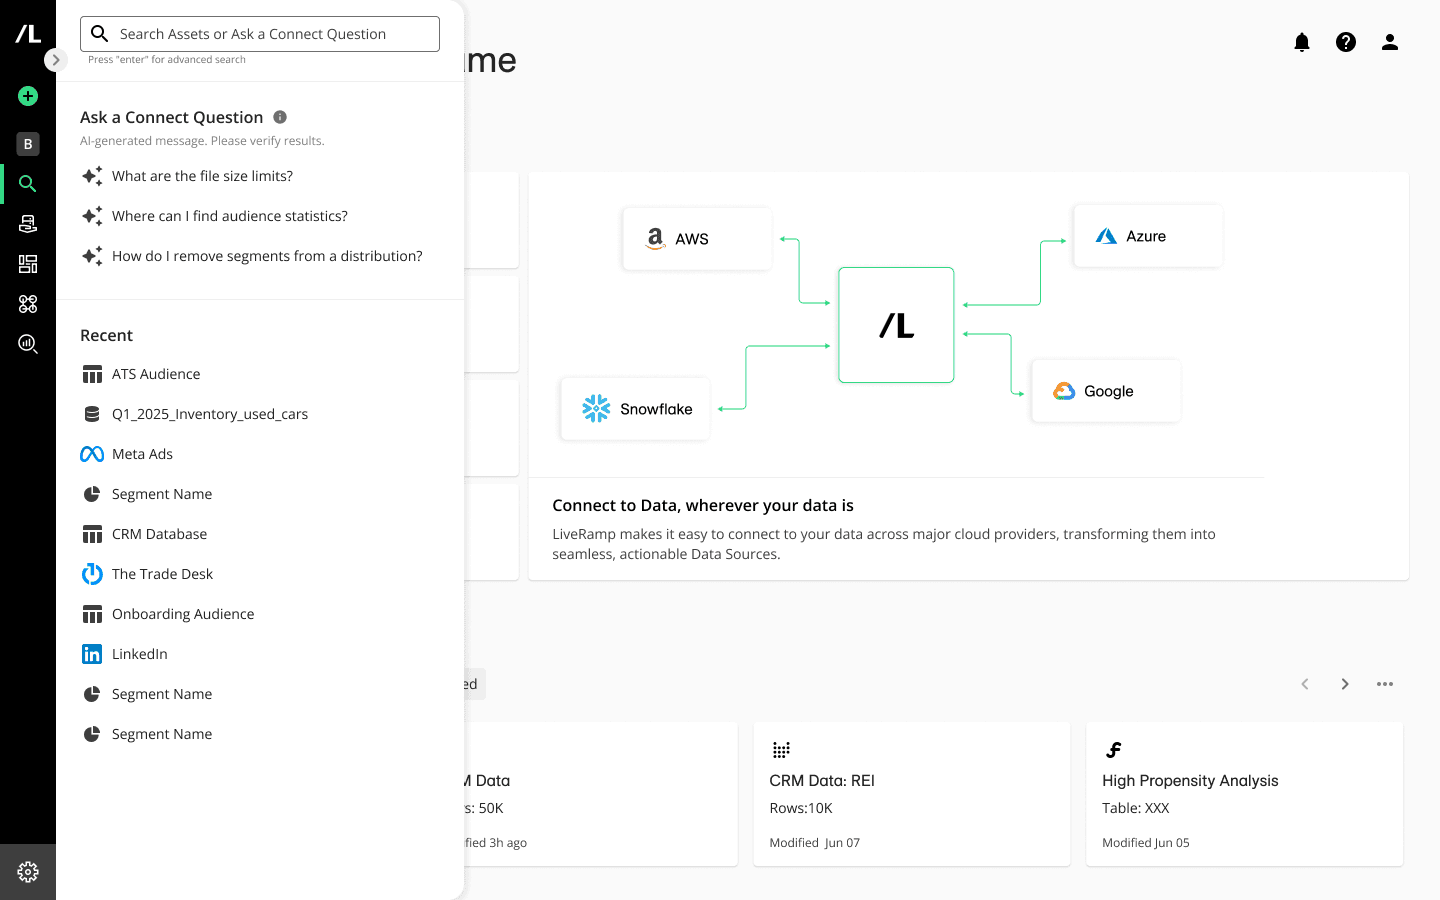Expand the sidebar with the chevron toggle
Screen dimensions: 1440x900
(x=56, y=60)
